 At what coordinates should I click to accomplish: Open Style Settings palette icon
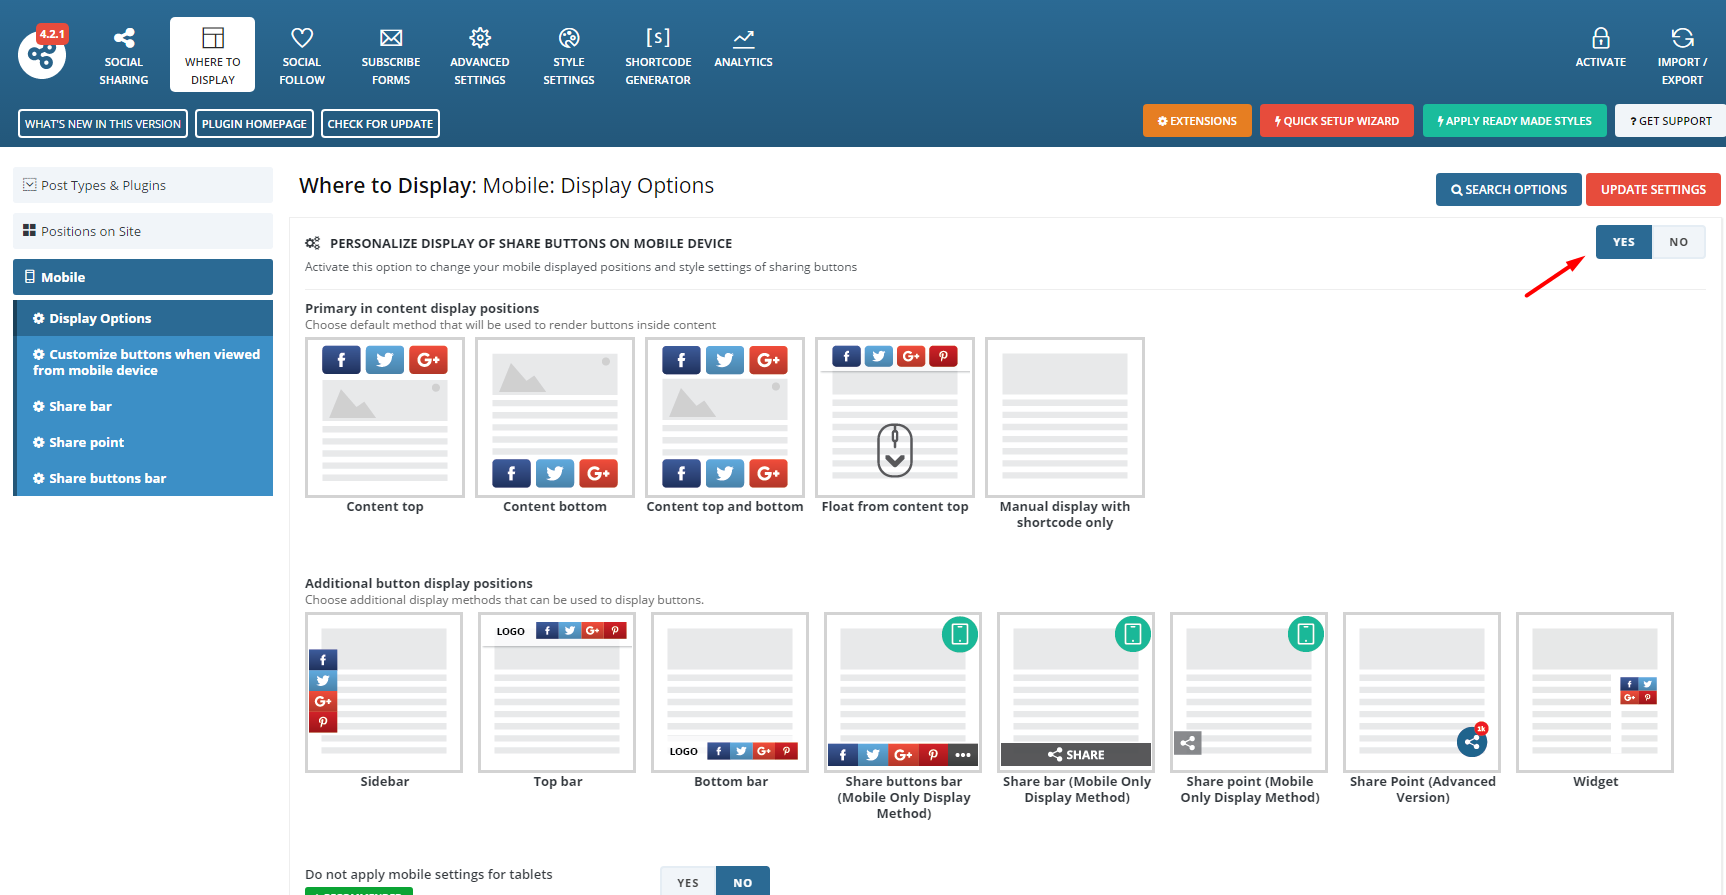[x=569, y=40]
